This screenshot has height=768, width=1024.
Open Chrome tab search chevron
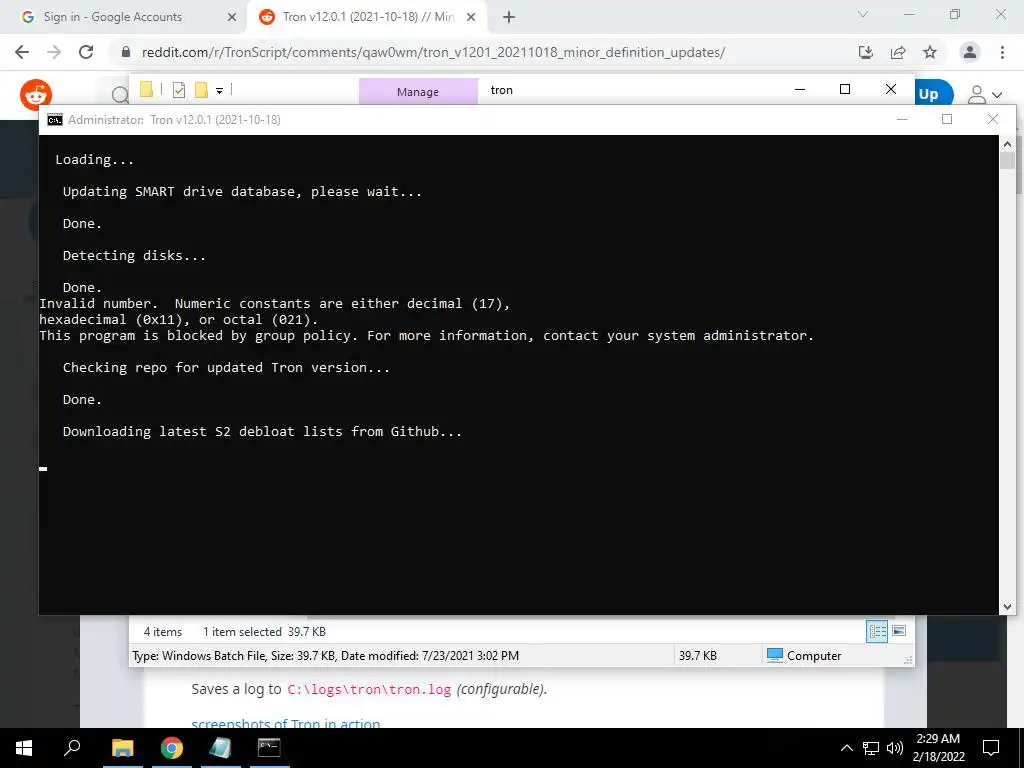(x=863, y=14)
